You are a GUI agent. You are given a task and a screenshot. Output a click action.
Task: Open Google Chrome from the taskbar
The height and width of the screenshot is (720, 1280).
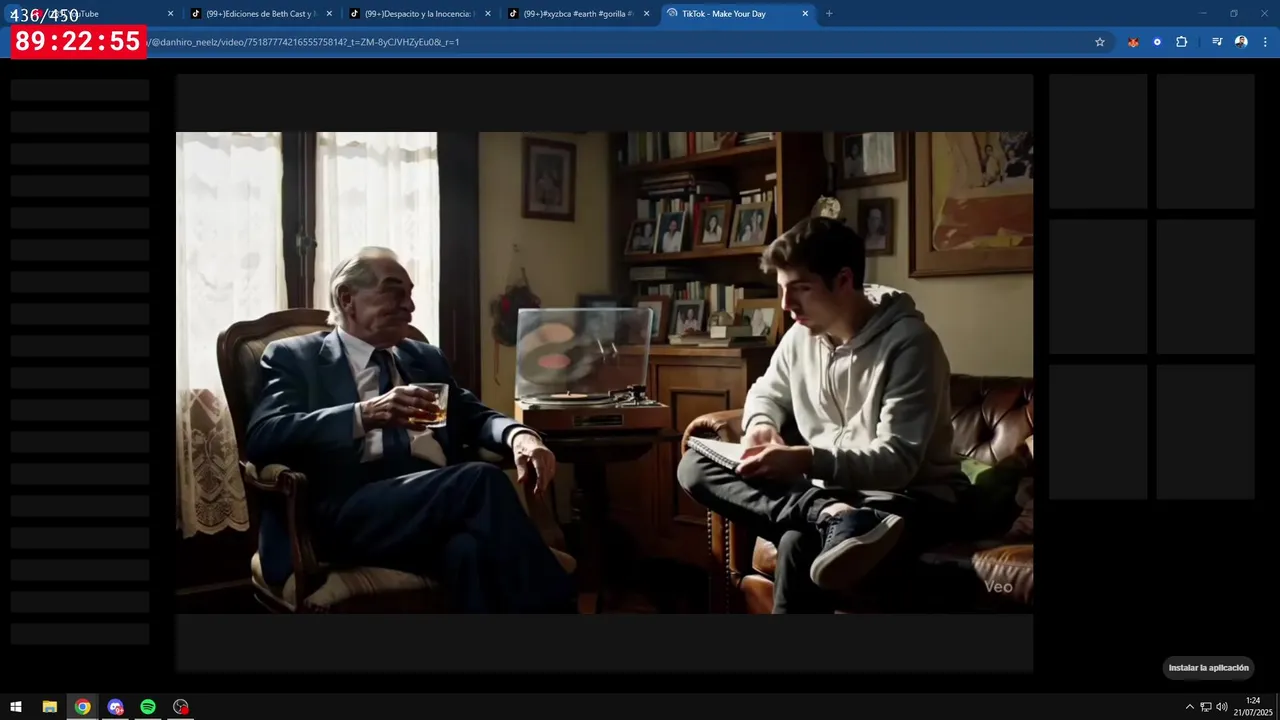click(x=83, y=707)
